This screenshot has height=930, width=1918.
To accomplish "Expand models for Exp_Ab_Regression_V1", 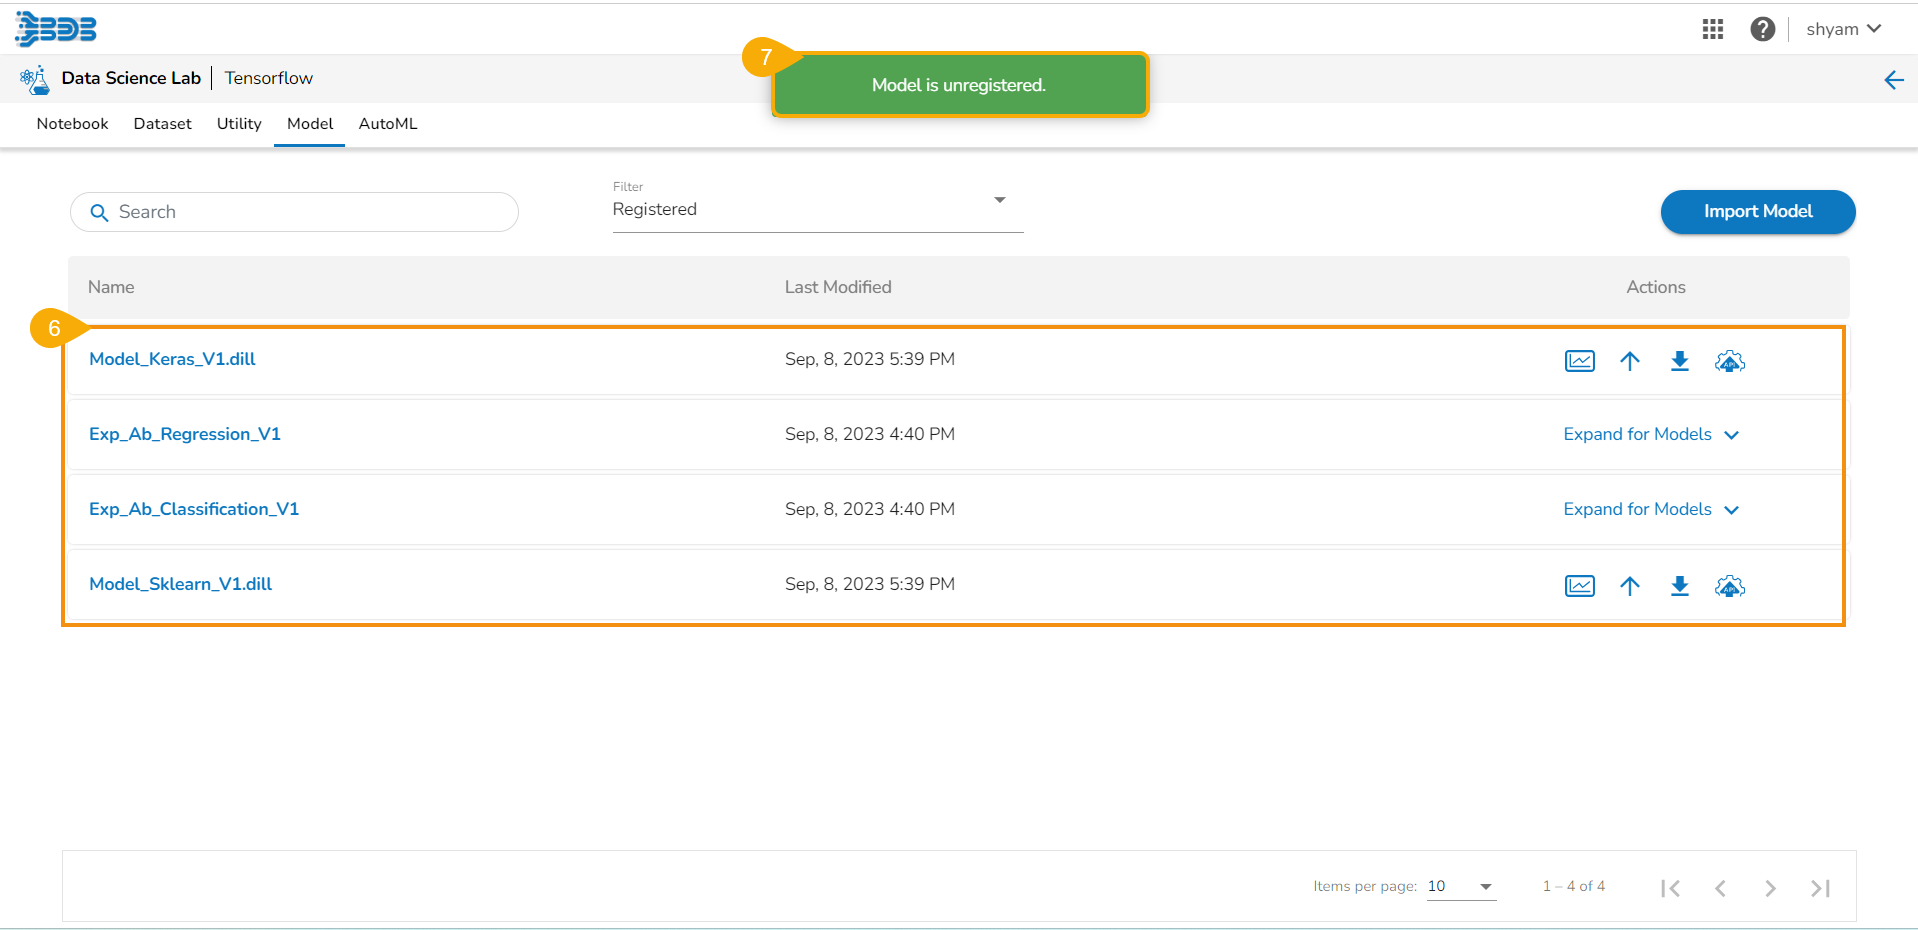I will [1651, 434].
